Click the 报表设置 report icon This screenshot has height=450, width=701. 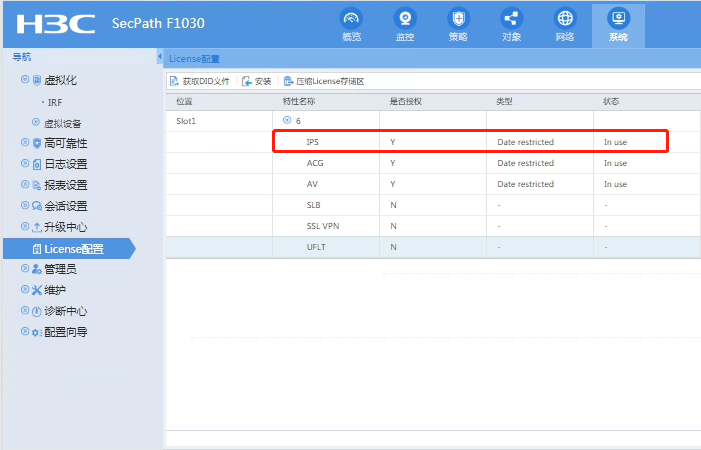point(37,185)
